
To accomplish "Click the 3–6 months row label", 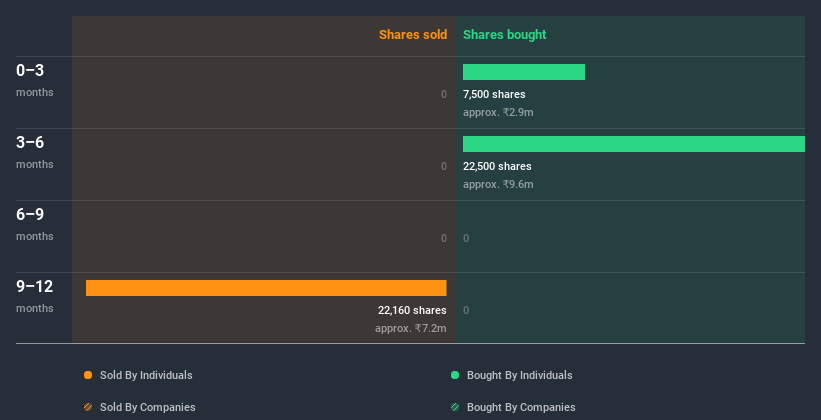I will click(x=35, y=152).
